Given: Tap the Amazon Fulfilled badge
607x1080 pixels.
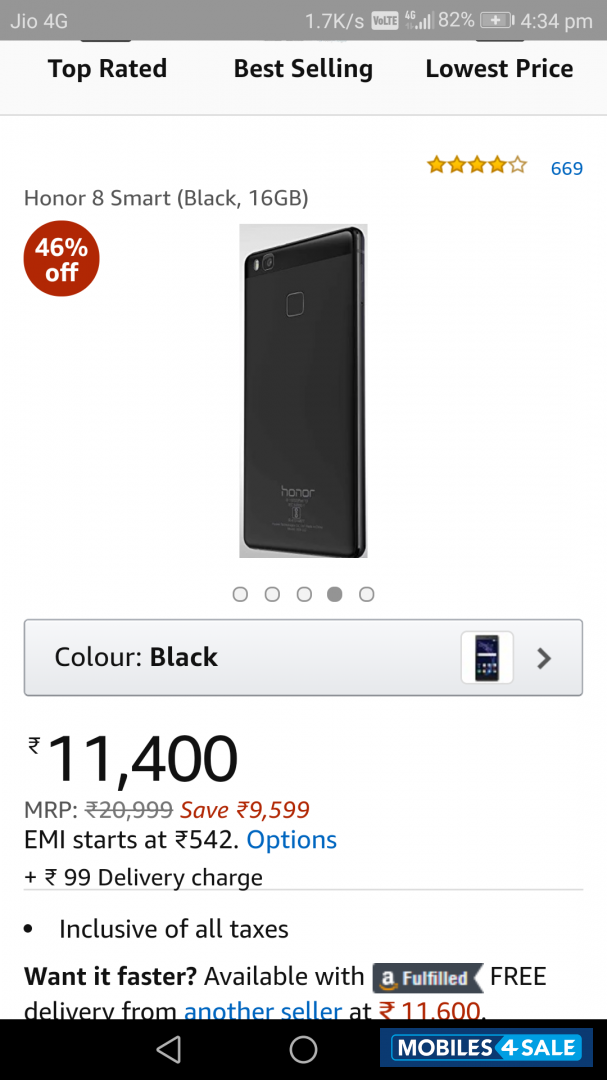Looking at the screenshot, I should coord(429,977).
